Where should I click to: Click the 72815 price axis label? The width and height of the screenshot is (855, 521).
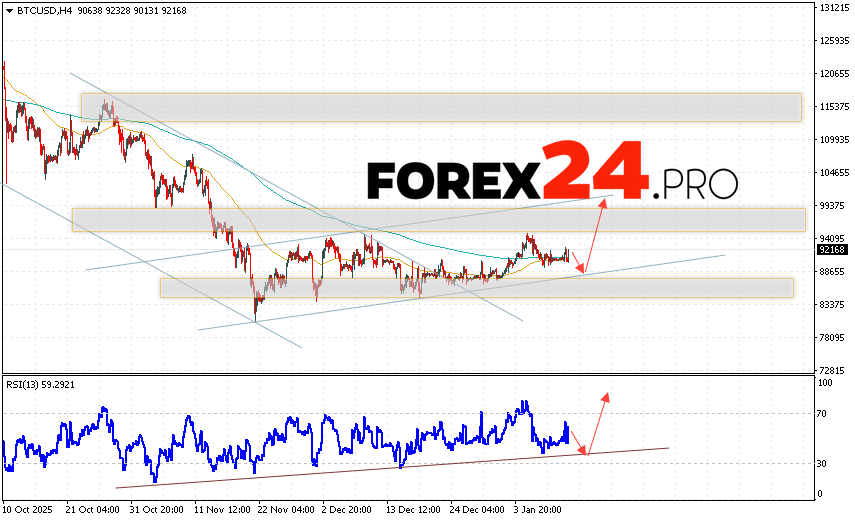(832, 370)
